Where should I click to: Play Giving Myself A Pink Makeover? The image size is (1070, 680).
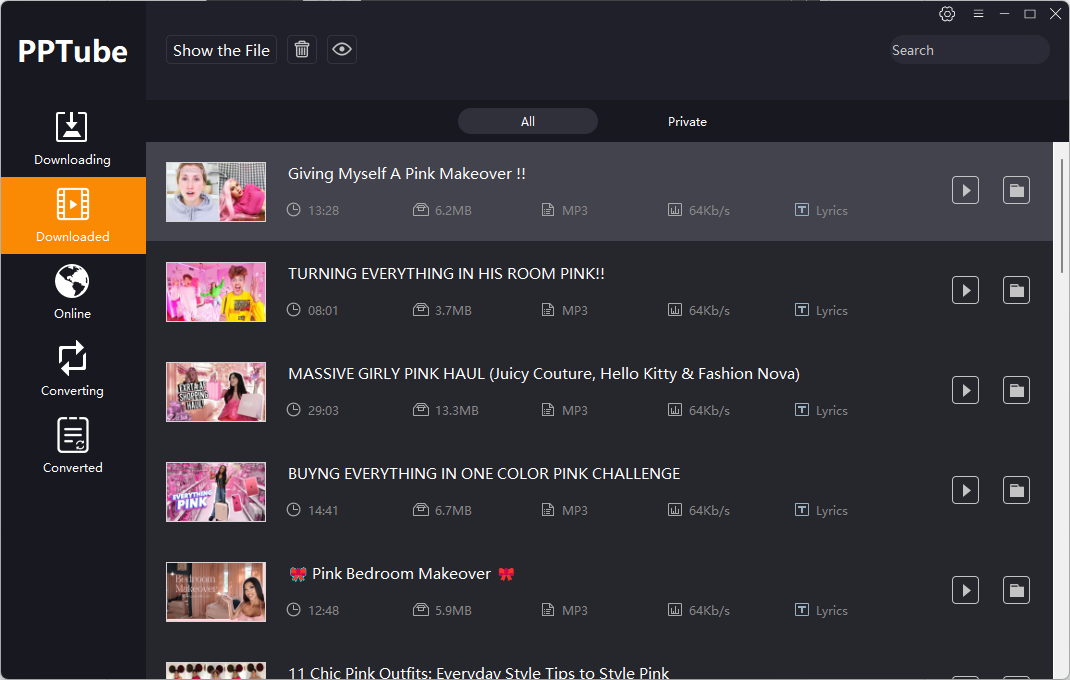tap(965, 190)
